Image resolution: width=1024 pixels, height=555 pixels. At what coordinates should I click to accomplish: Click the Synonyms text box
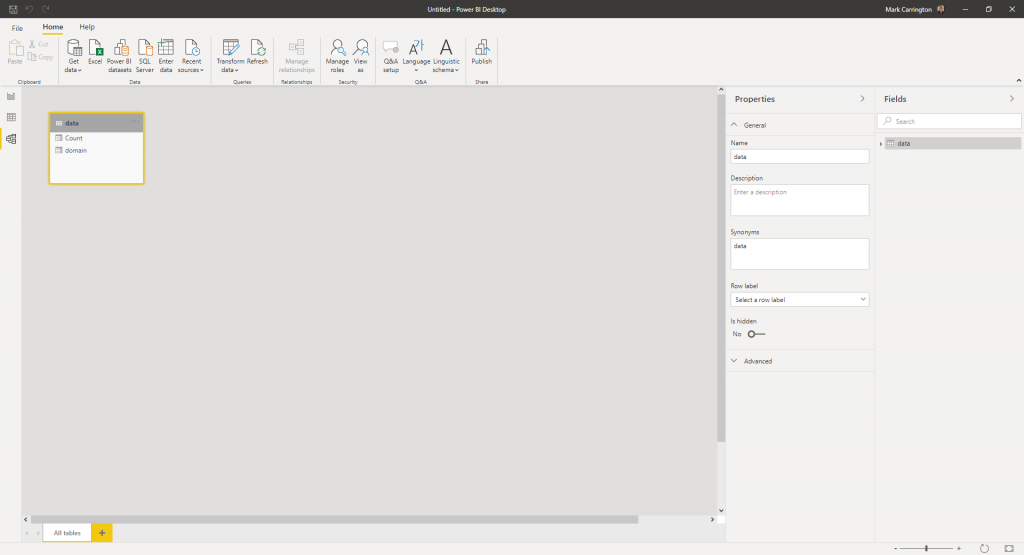(x=799, y=253)
